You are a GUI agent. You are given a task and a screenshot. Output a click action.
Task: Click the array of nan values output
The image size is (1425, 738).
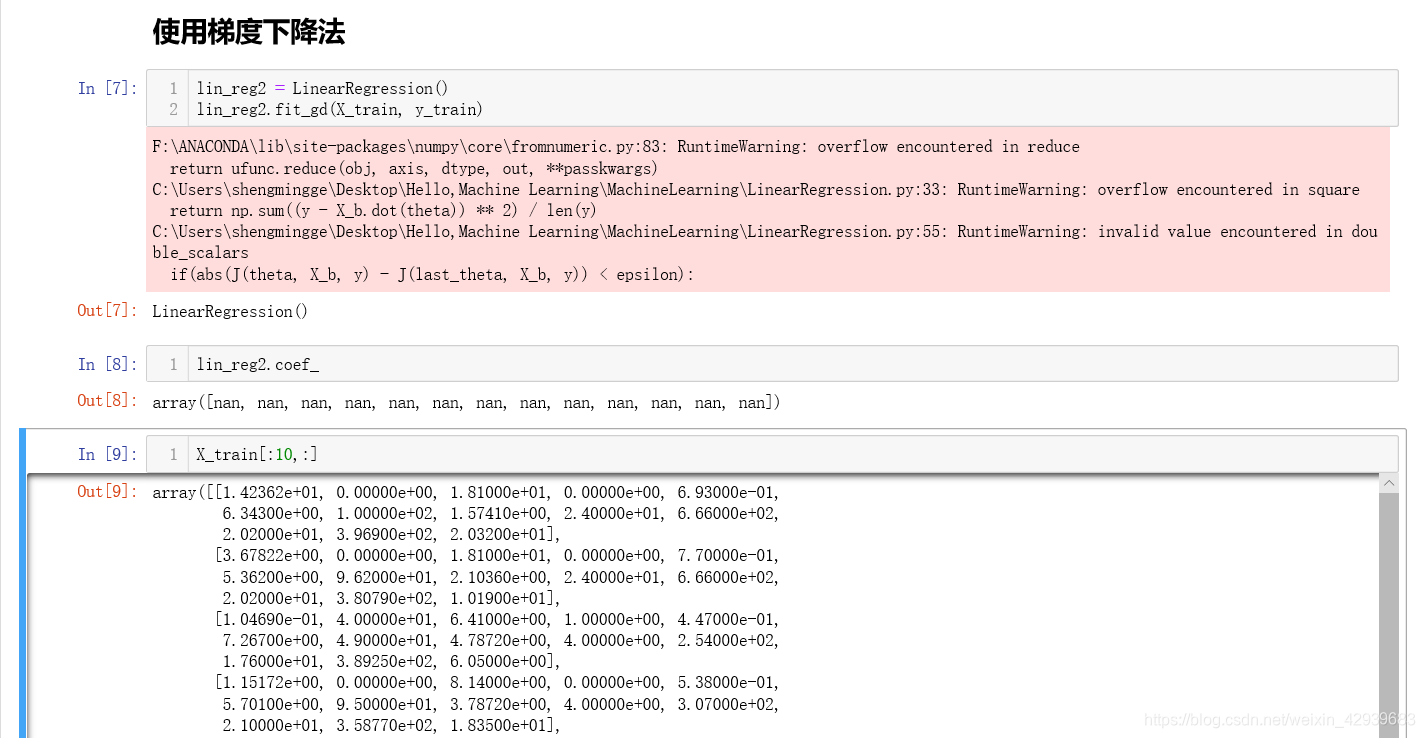tap(466, 403)
